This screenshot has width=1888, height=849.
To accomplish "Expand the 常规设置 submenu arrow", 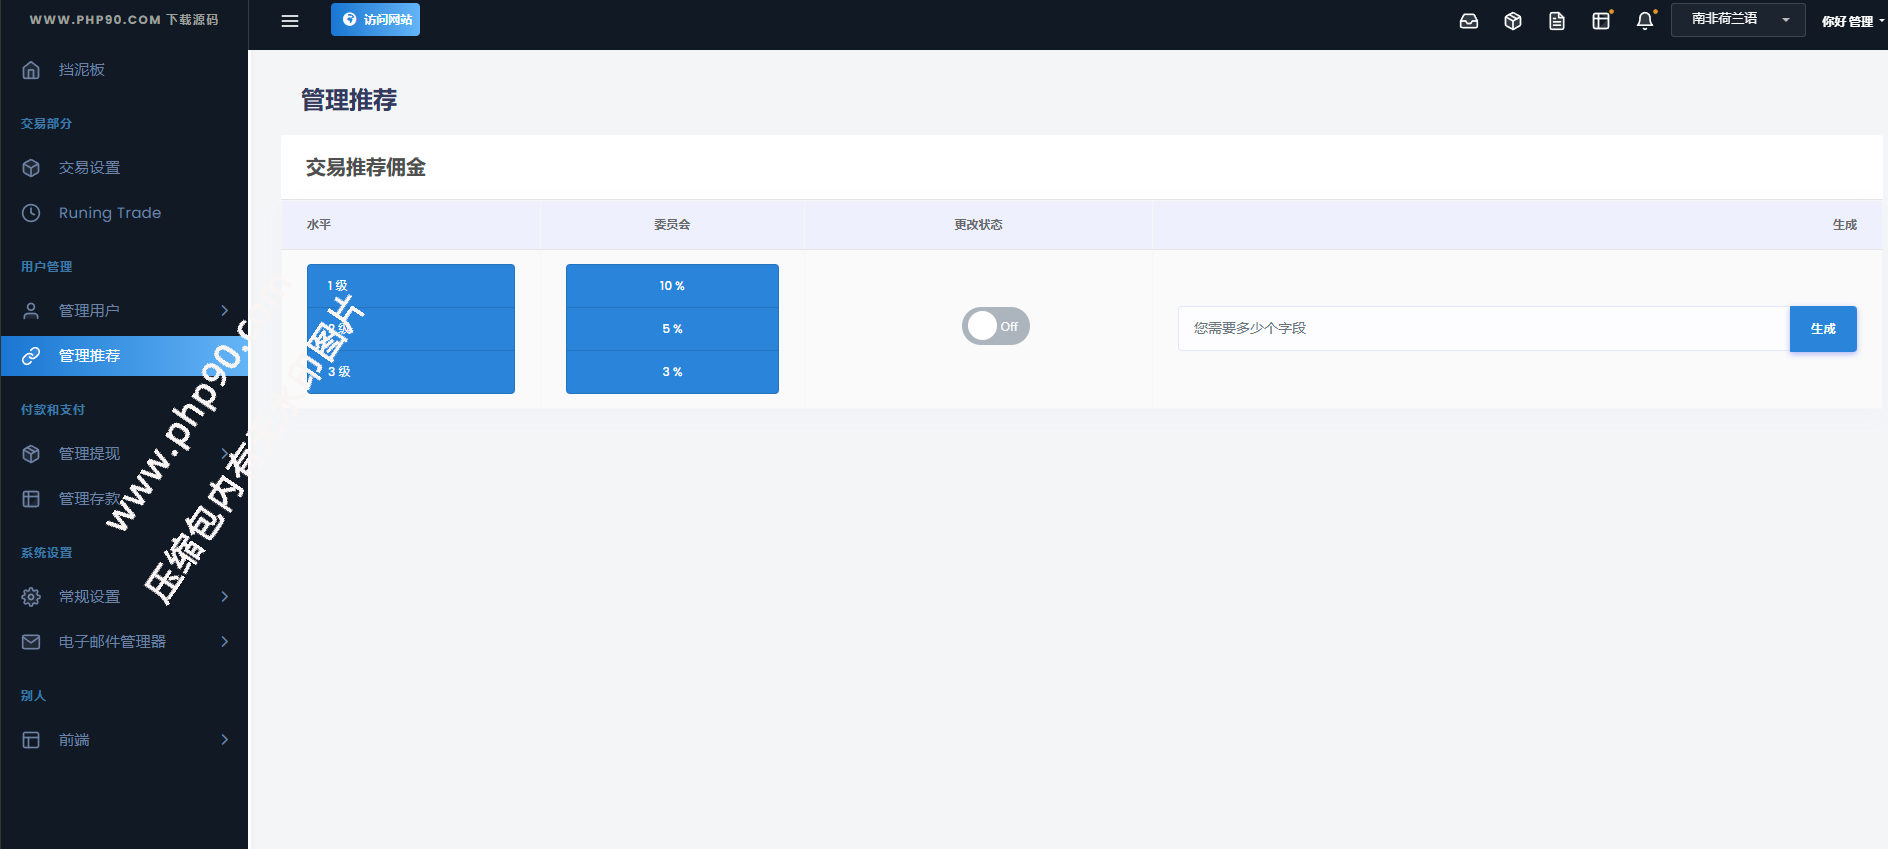I will coord(224,597).
